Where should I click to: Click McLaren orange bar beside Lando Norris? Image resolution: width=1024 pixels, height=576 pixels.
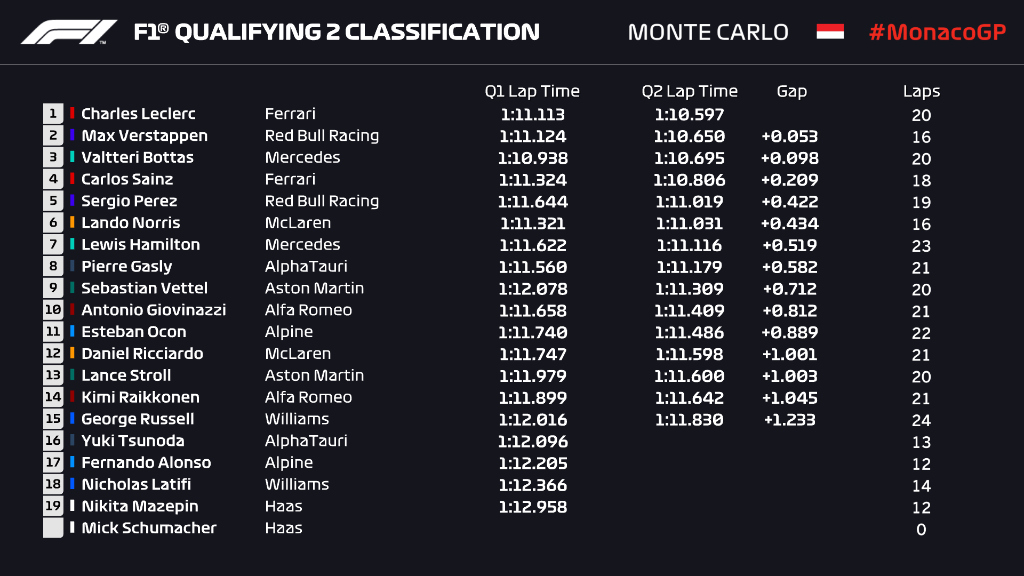point(72,222)
